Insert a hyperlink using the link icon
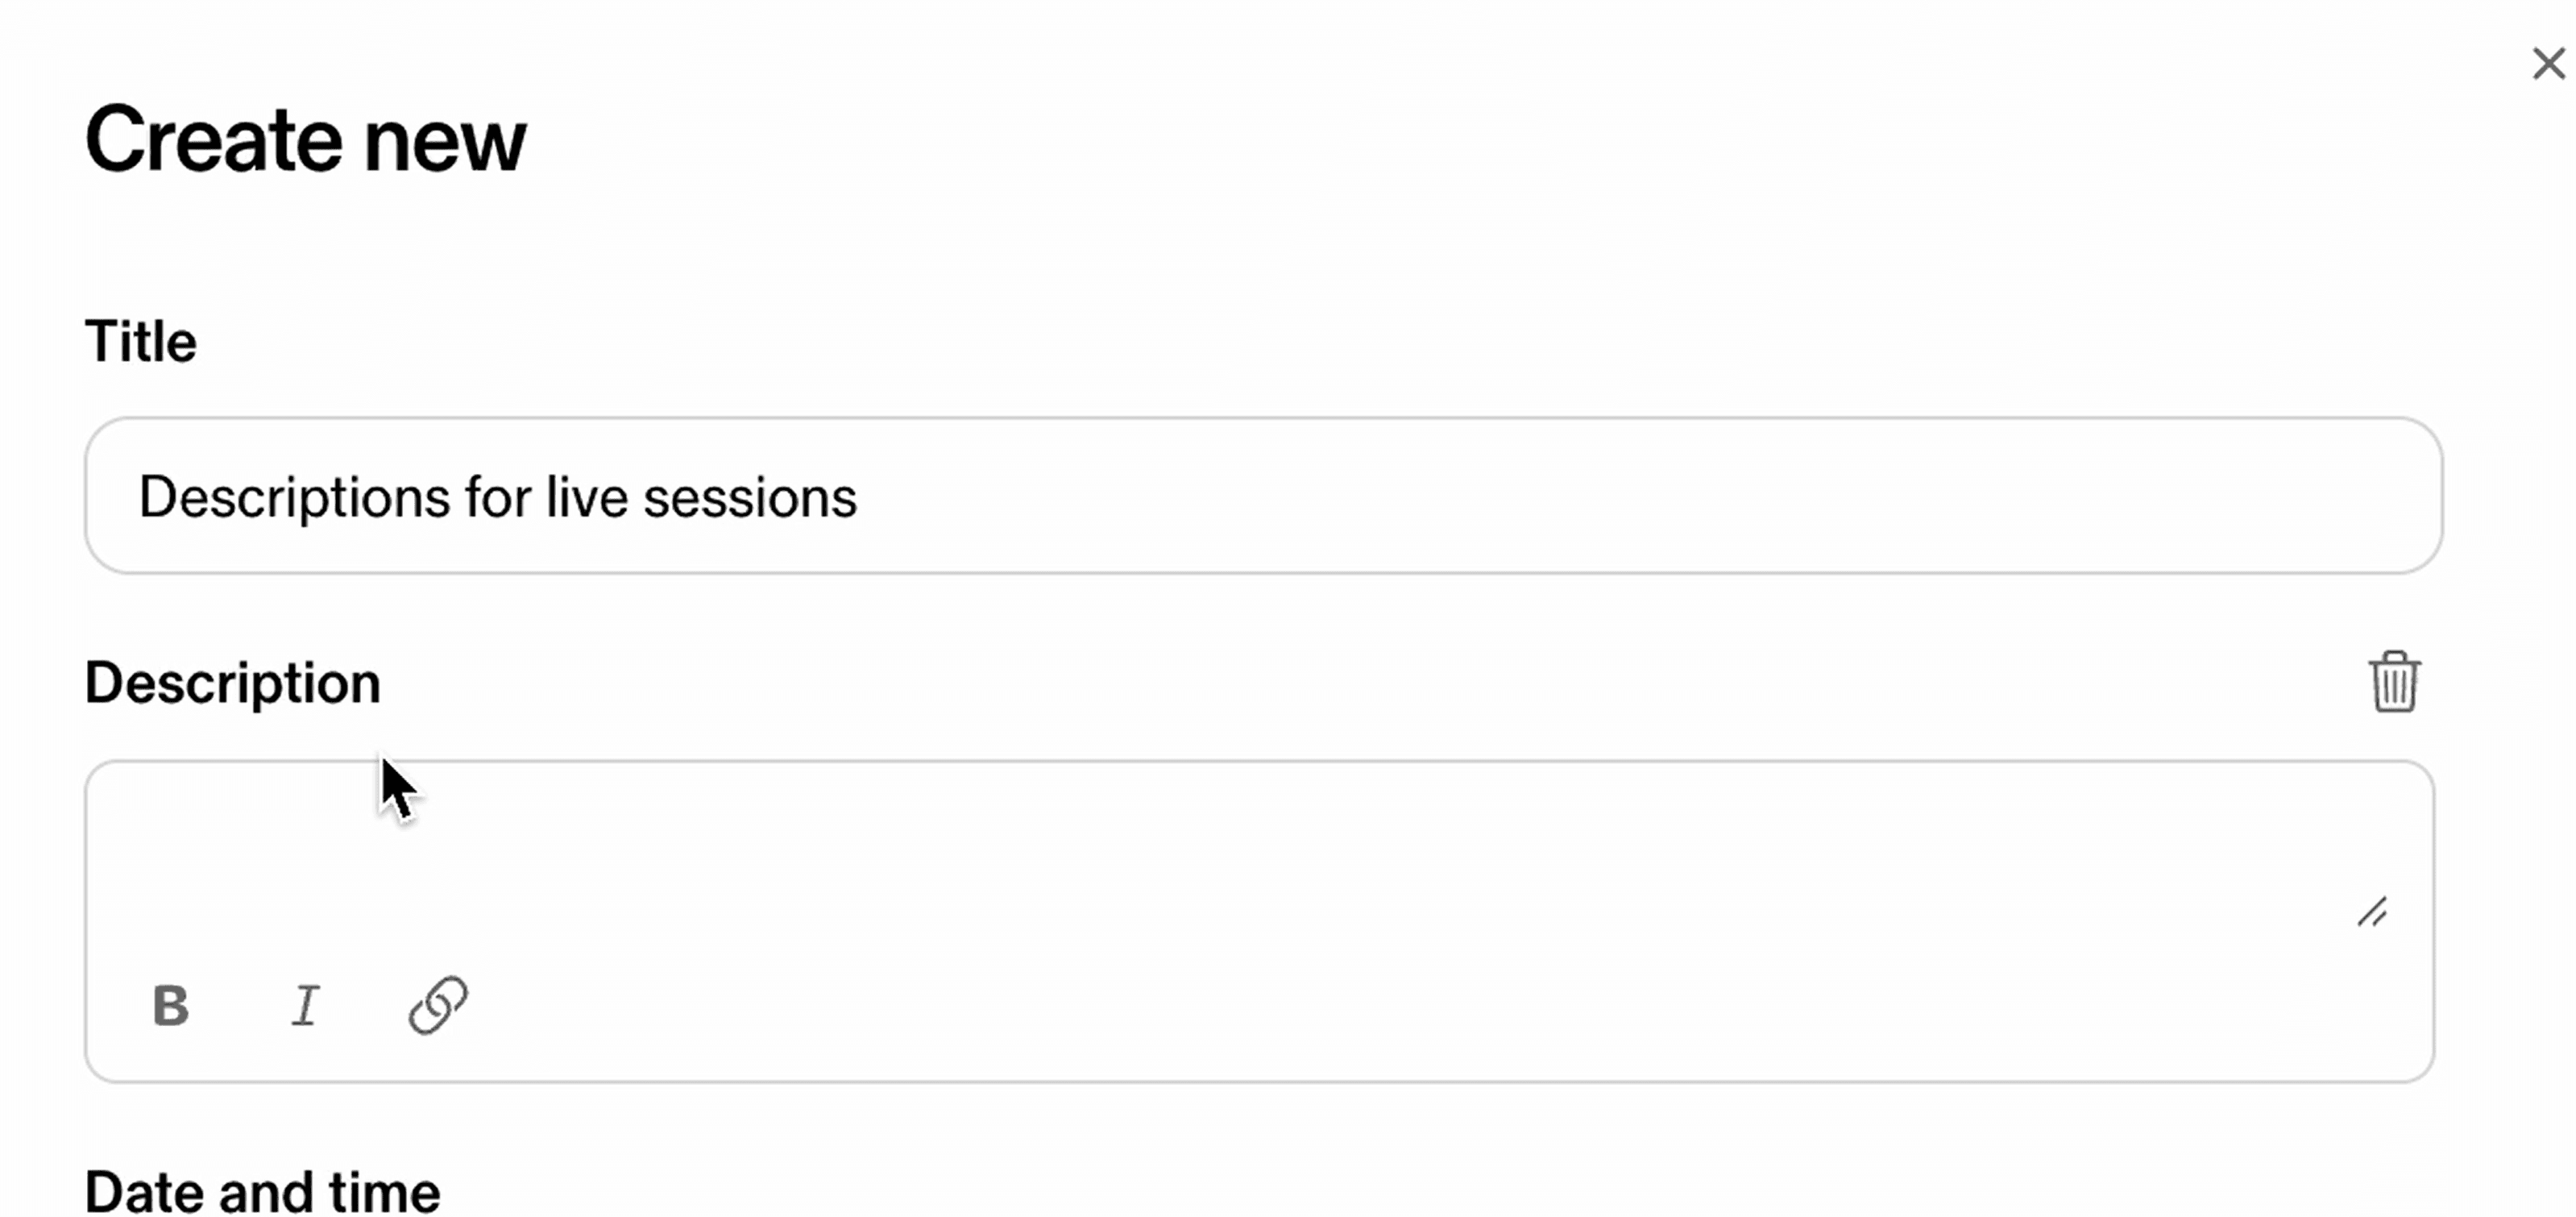 point(438,1005)
